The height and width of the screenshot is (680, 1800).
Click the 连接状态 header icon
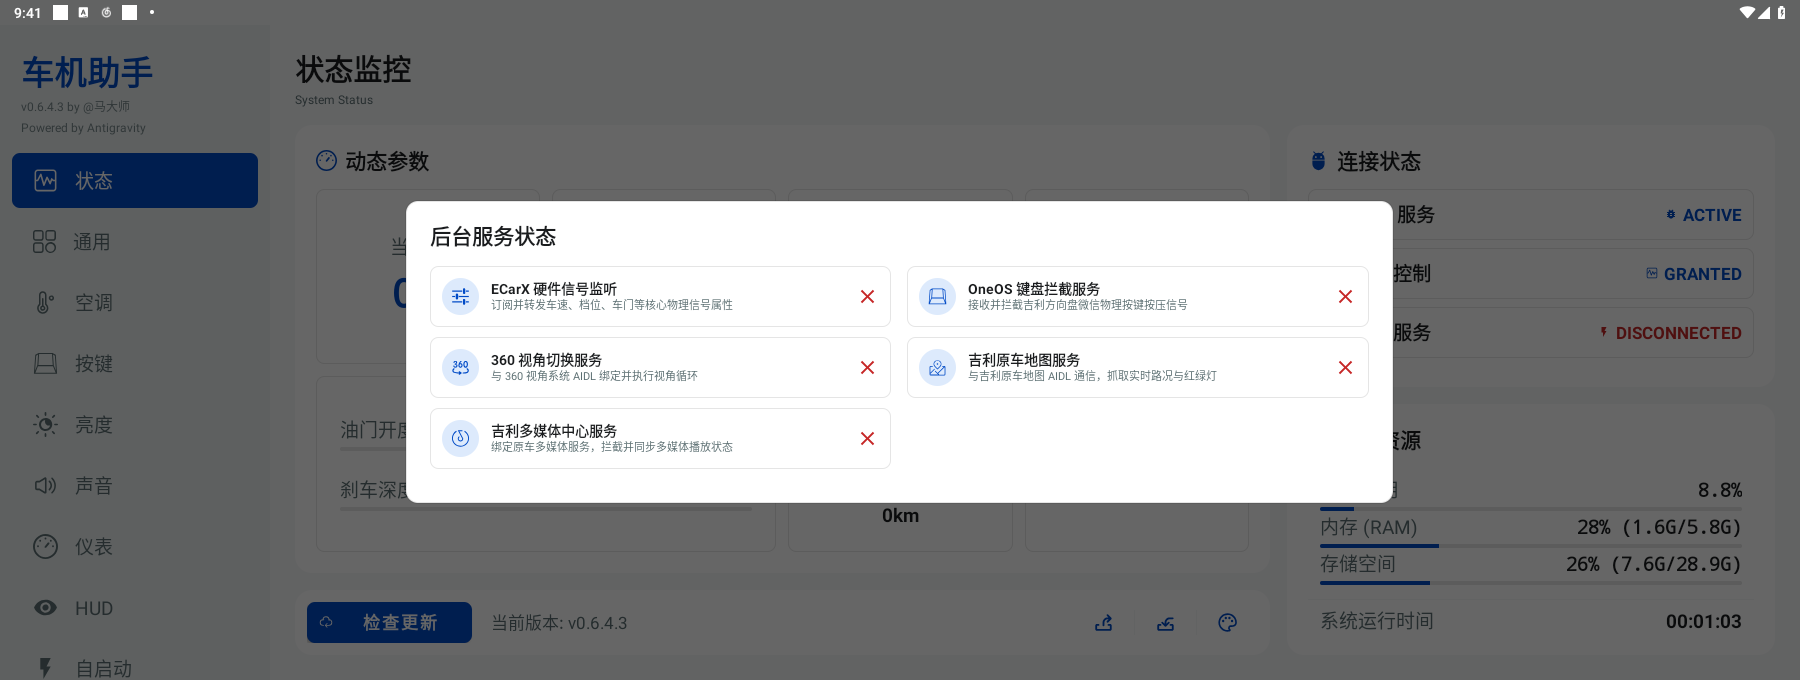[x=1318, y=160]
